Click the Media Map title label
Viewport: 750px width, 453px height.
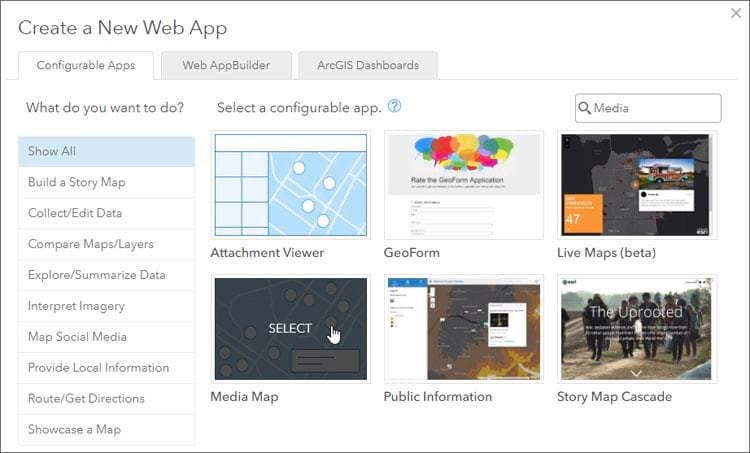tap(244, 397)
